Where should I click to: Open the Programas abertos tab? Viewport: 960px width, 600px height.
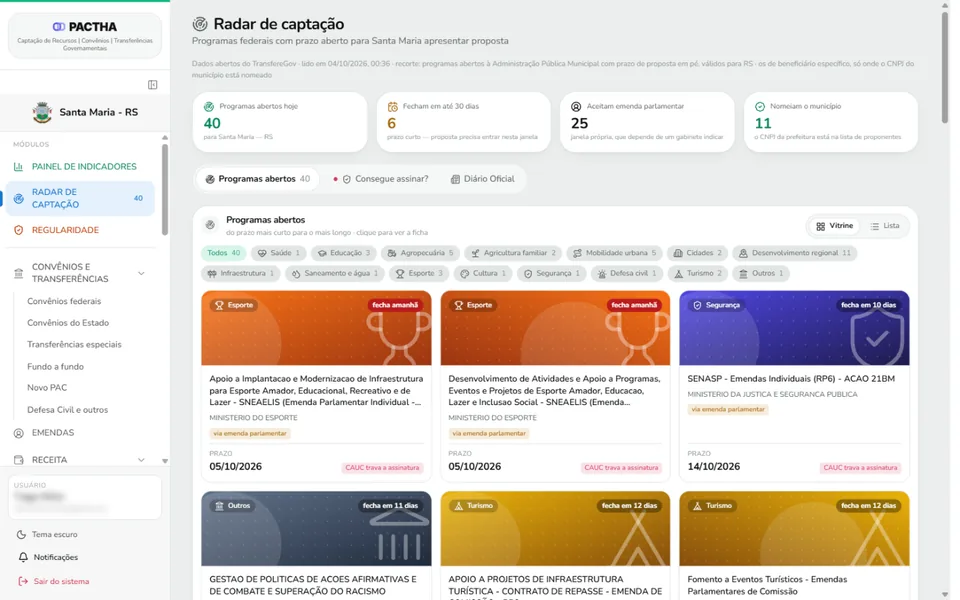tap(258, 179)
